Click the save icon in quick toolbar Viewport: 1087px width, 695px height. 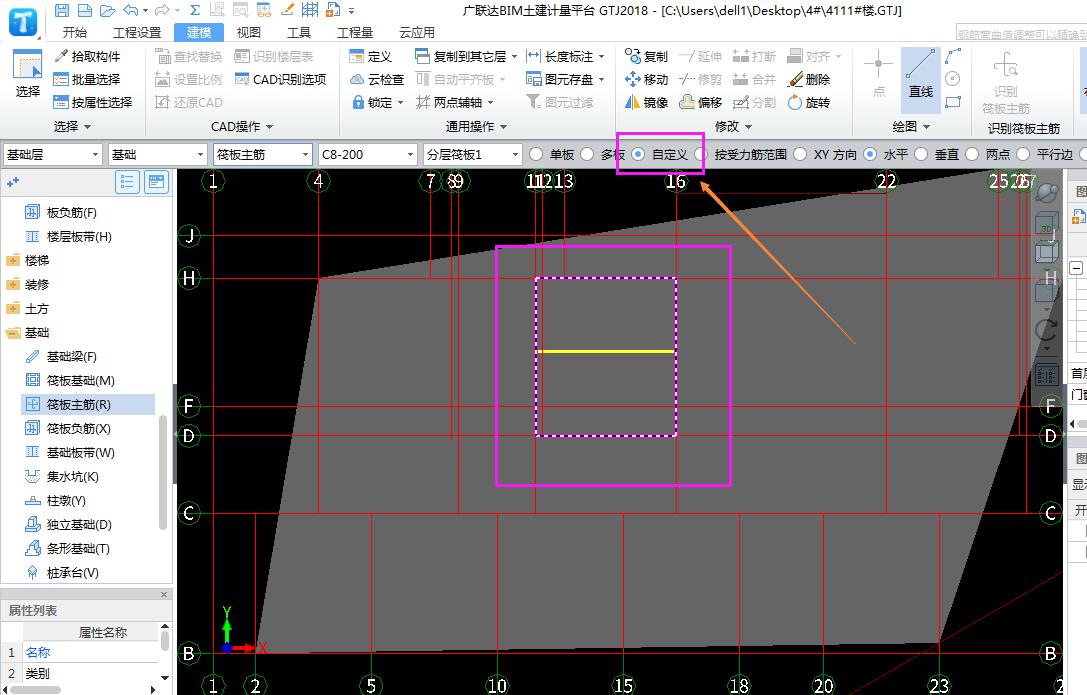[x=62, y=10]
